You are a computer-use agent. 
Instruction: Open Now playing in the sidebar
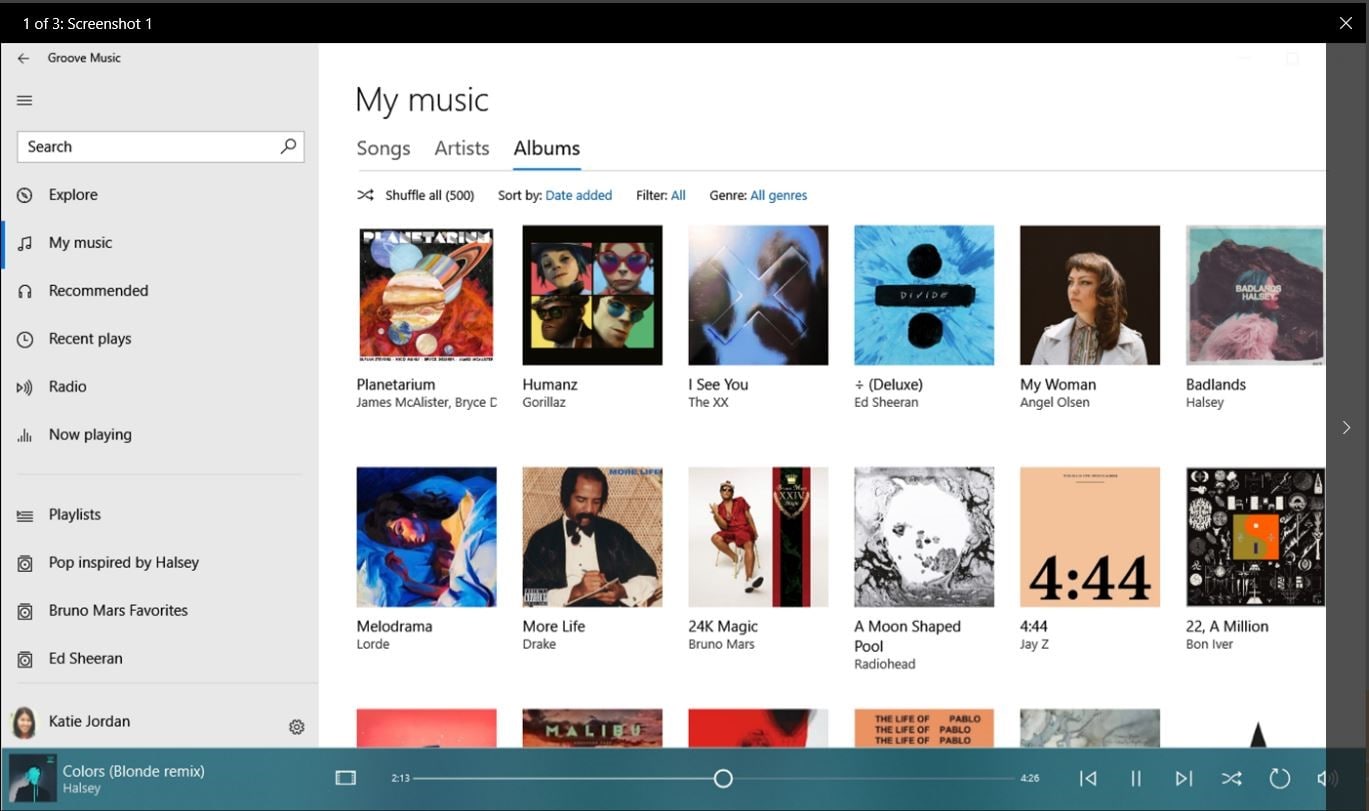tap(160, 435)
